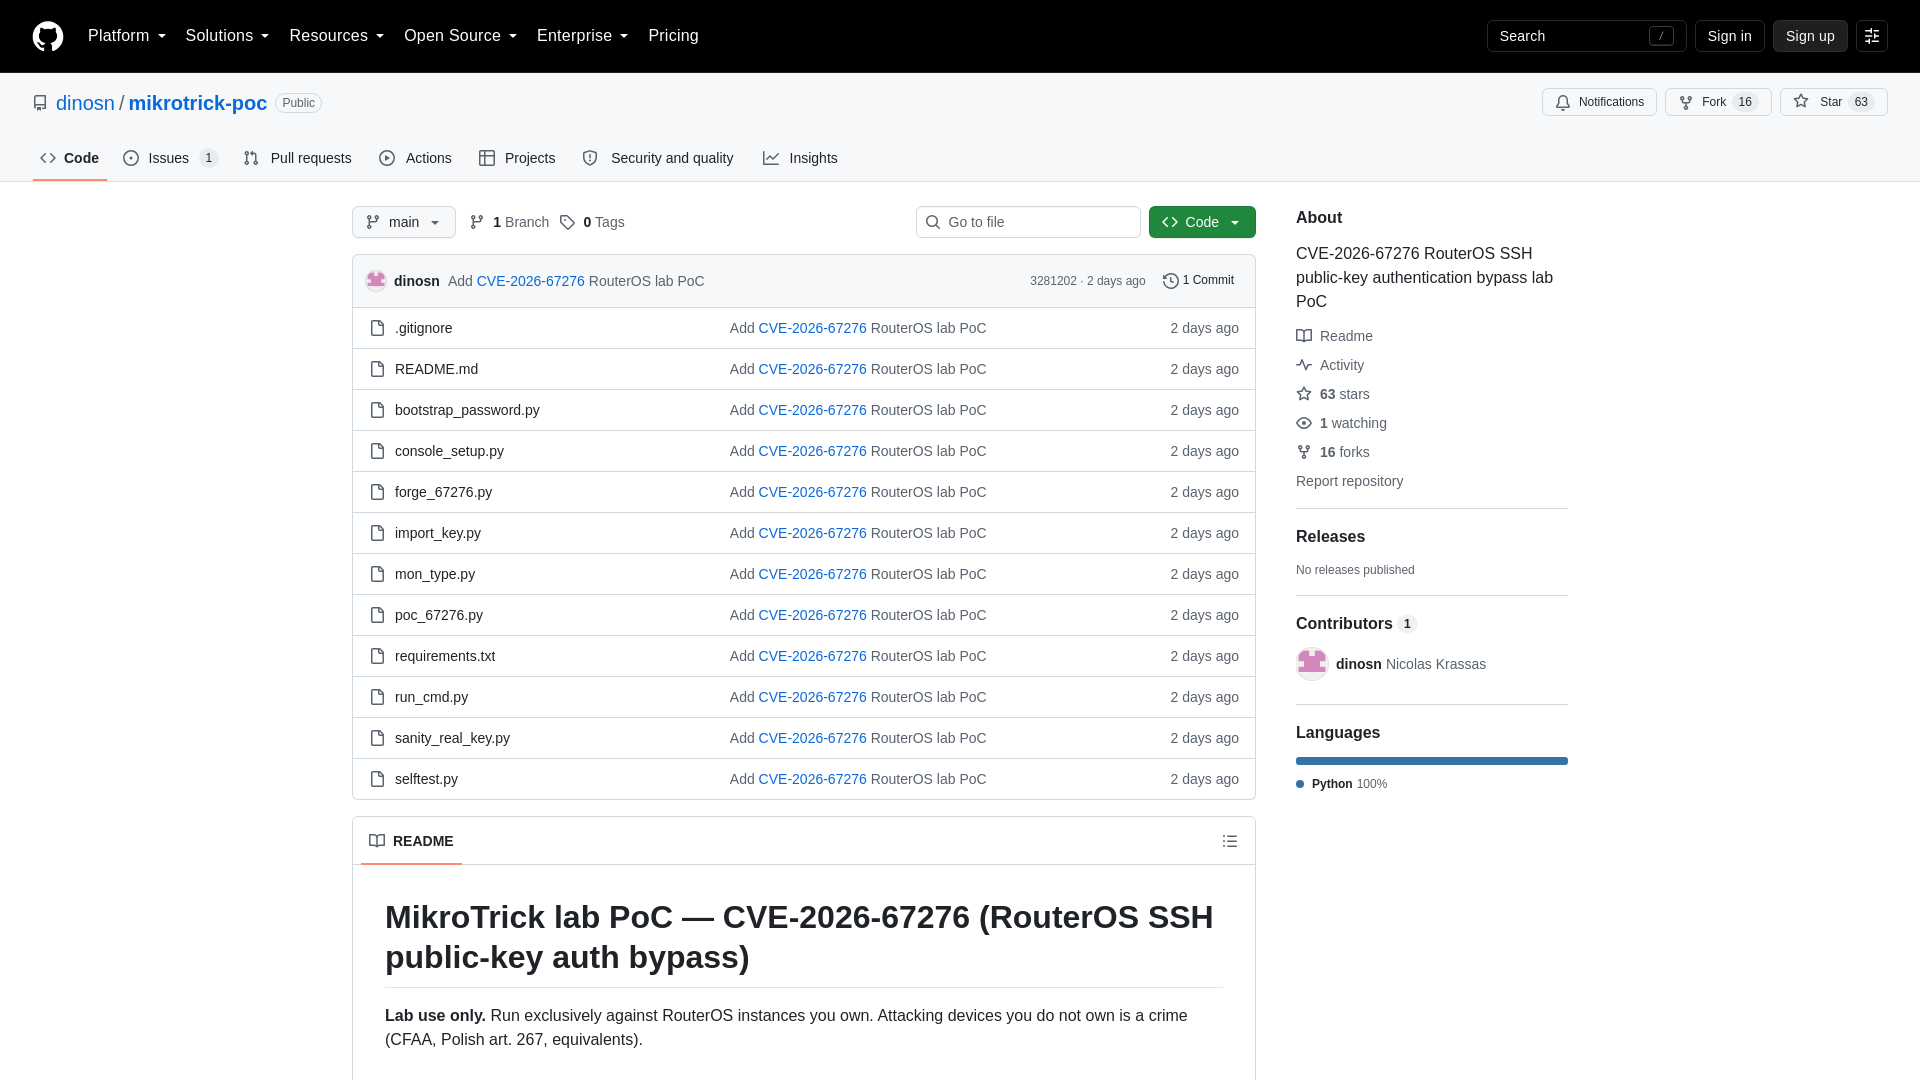The width and height of the screenshot is (1920, 1080).
Task: Open Security and quality tab
Action: point(658,158)
